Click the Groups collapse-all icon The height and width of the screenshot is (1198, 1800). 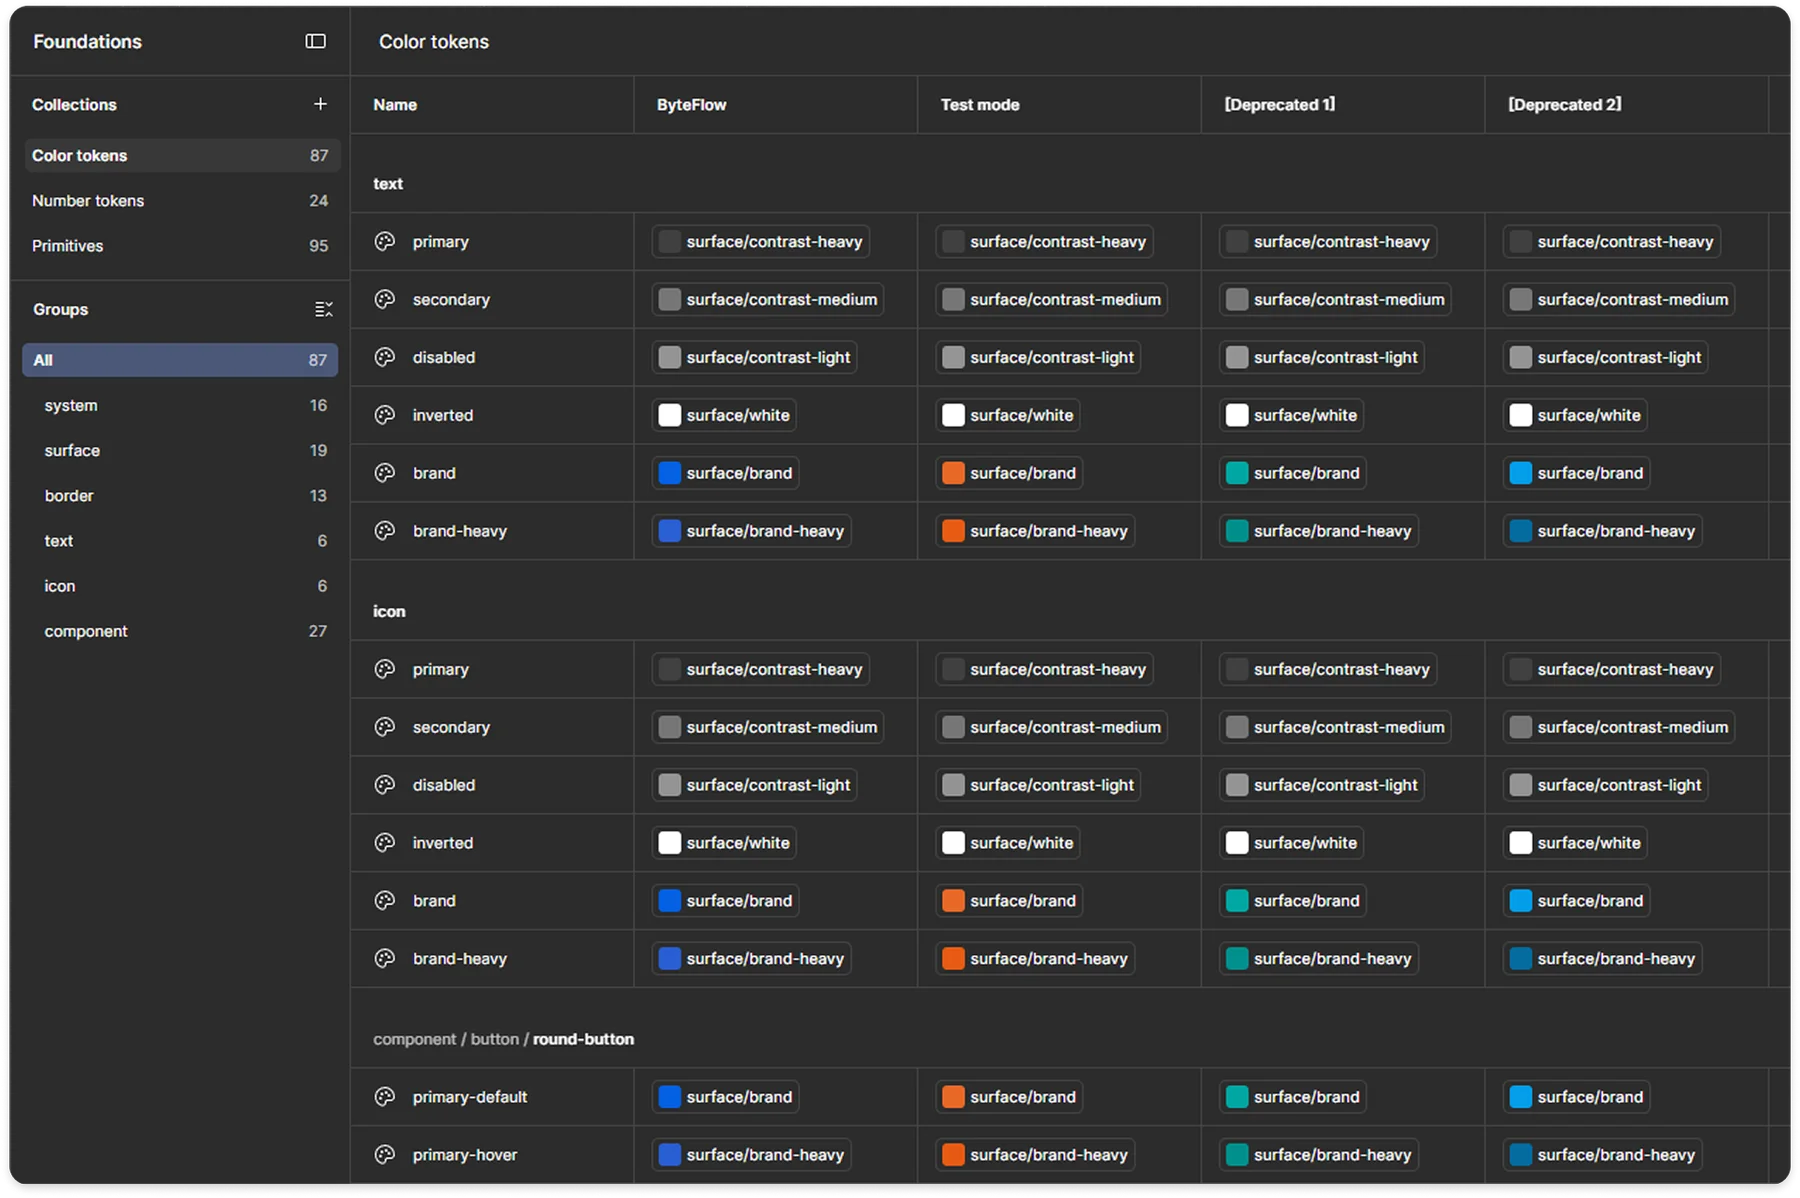[x=323, y=309]
